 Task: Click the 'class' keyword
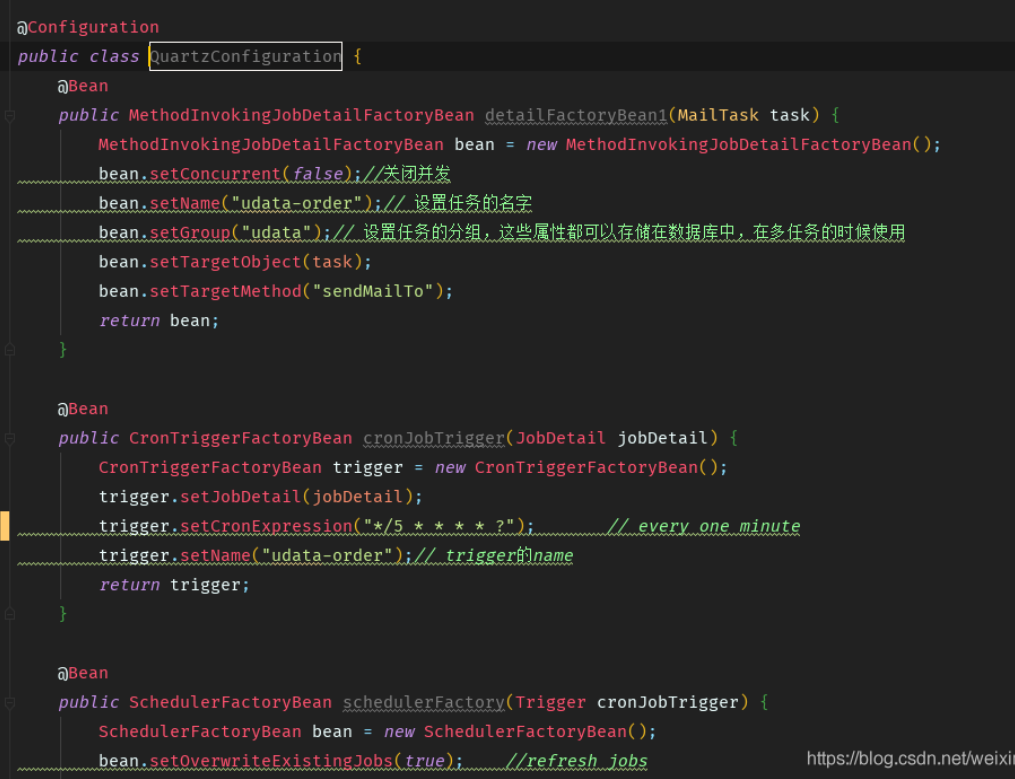coord(114,56)
